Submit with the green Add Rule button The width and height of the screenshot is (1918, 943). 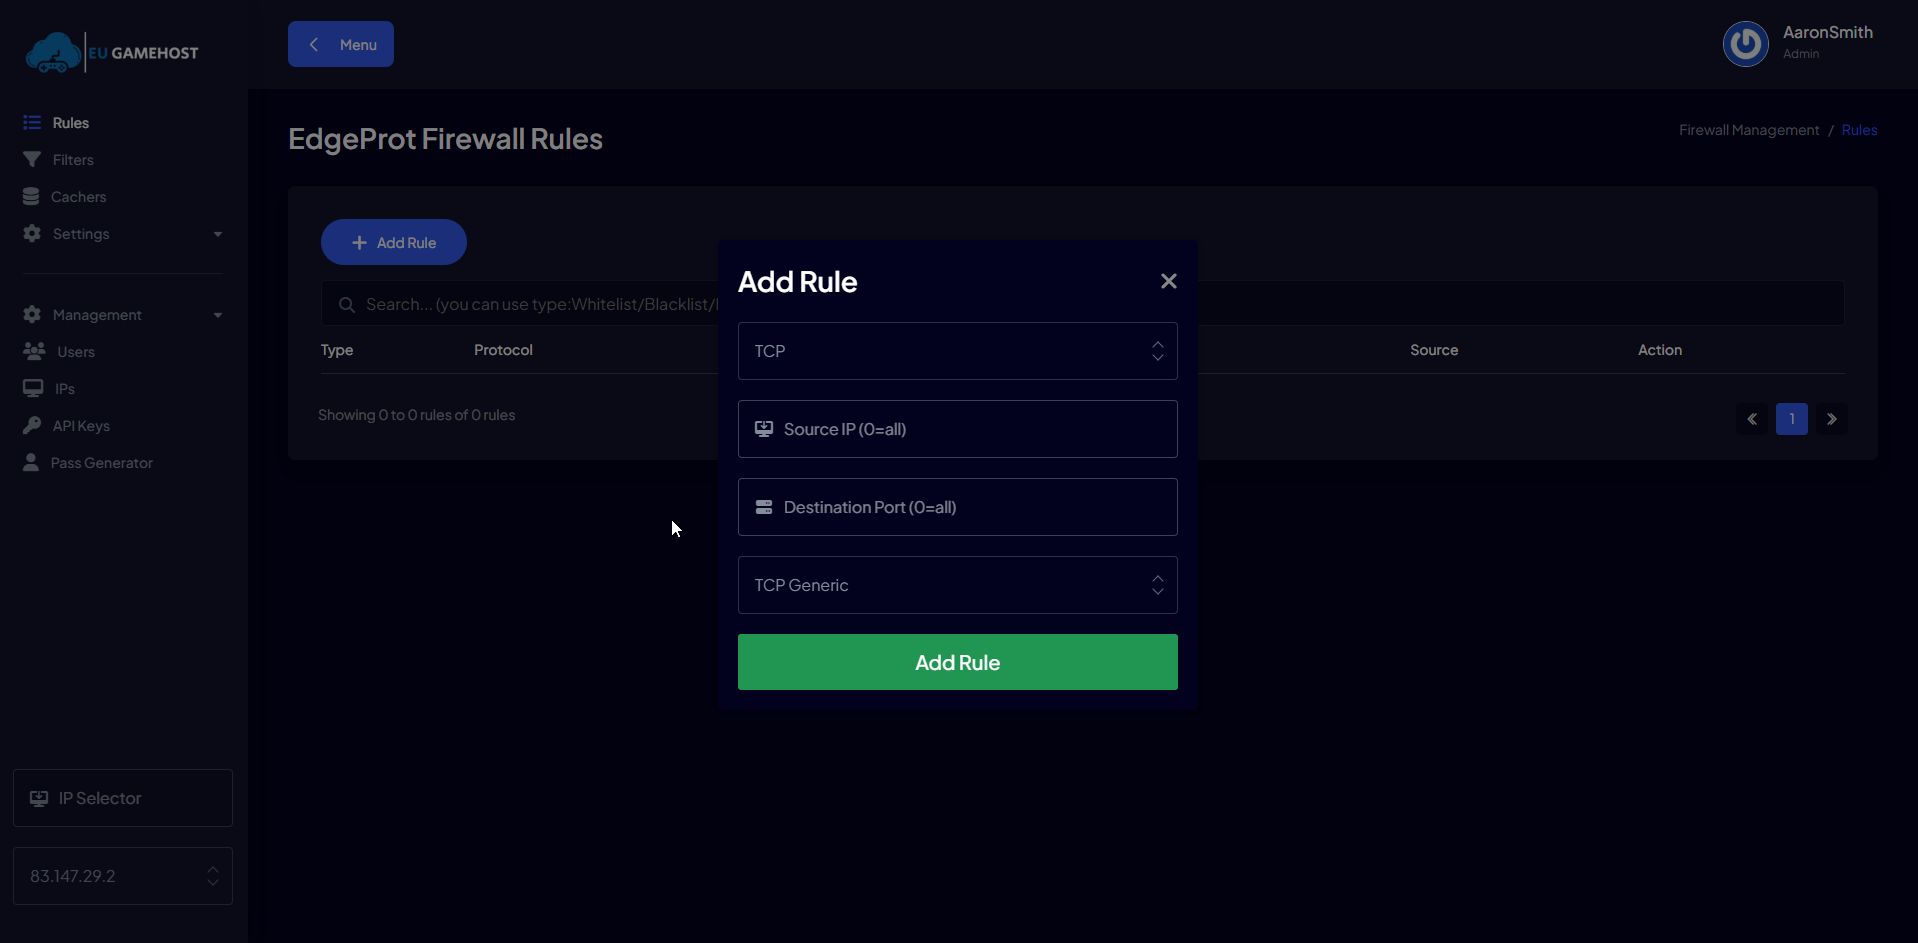958,662
